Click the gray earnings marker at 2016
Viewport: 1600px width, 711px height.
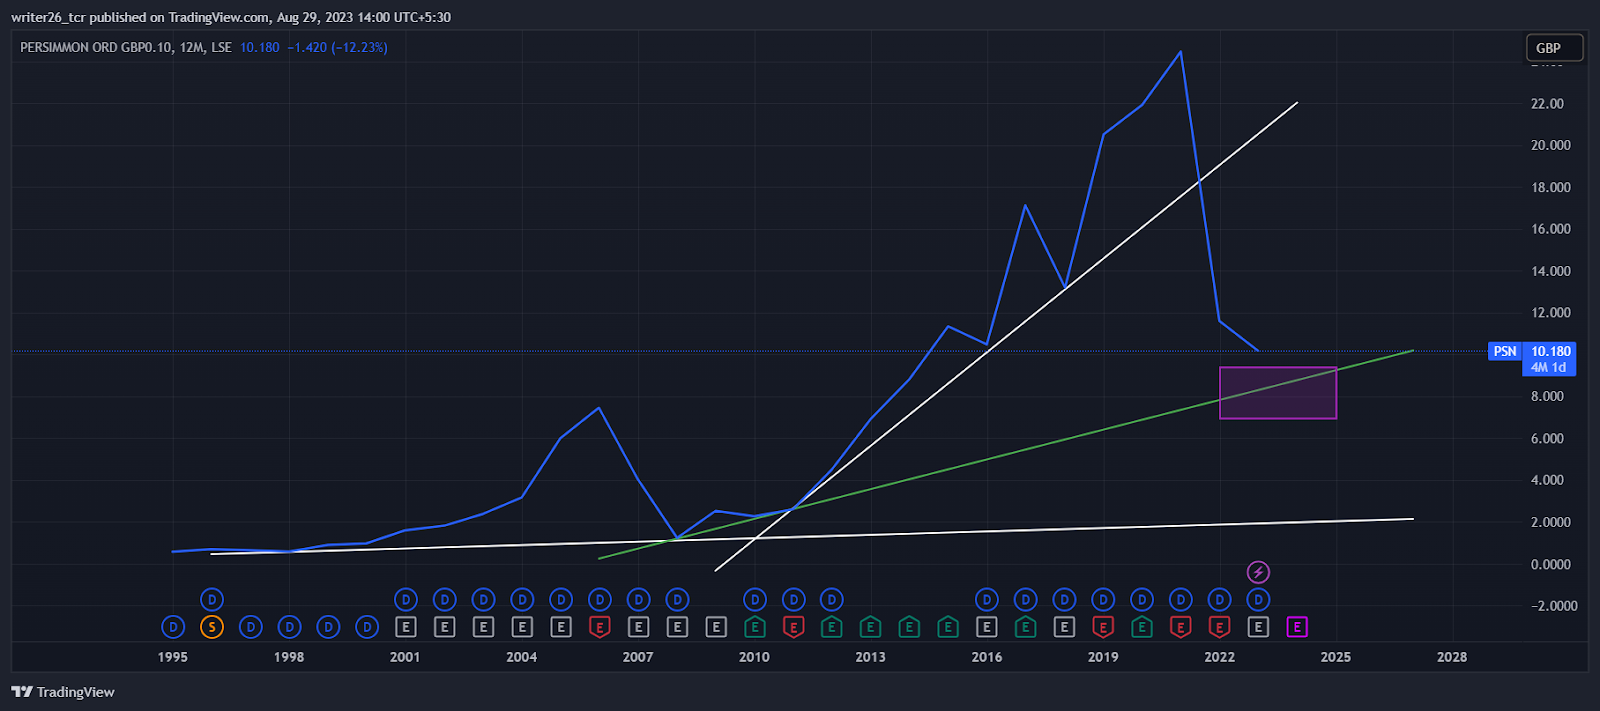986,627
